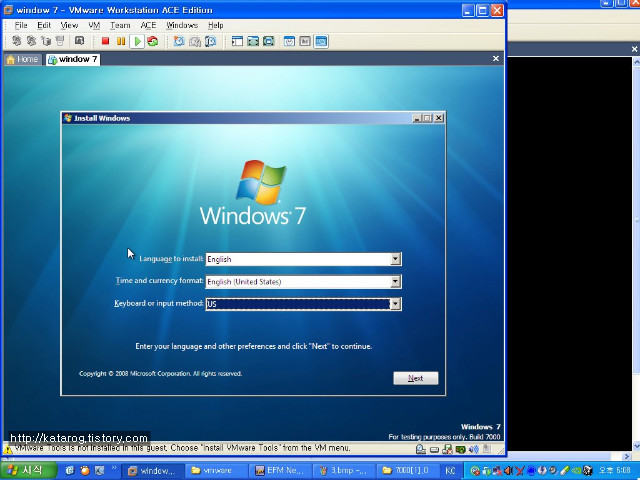
Task: Click the CD-ROM device status icon
Action: [421, 449]
